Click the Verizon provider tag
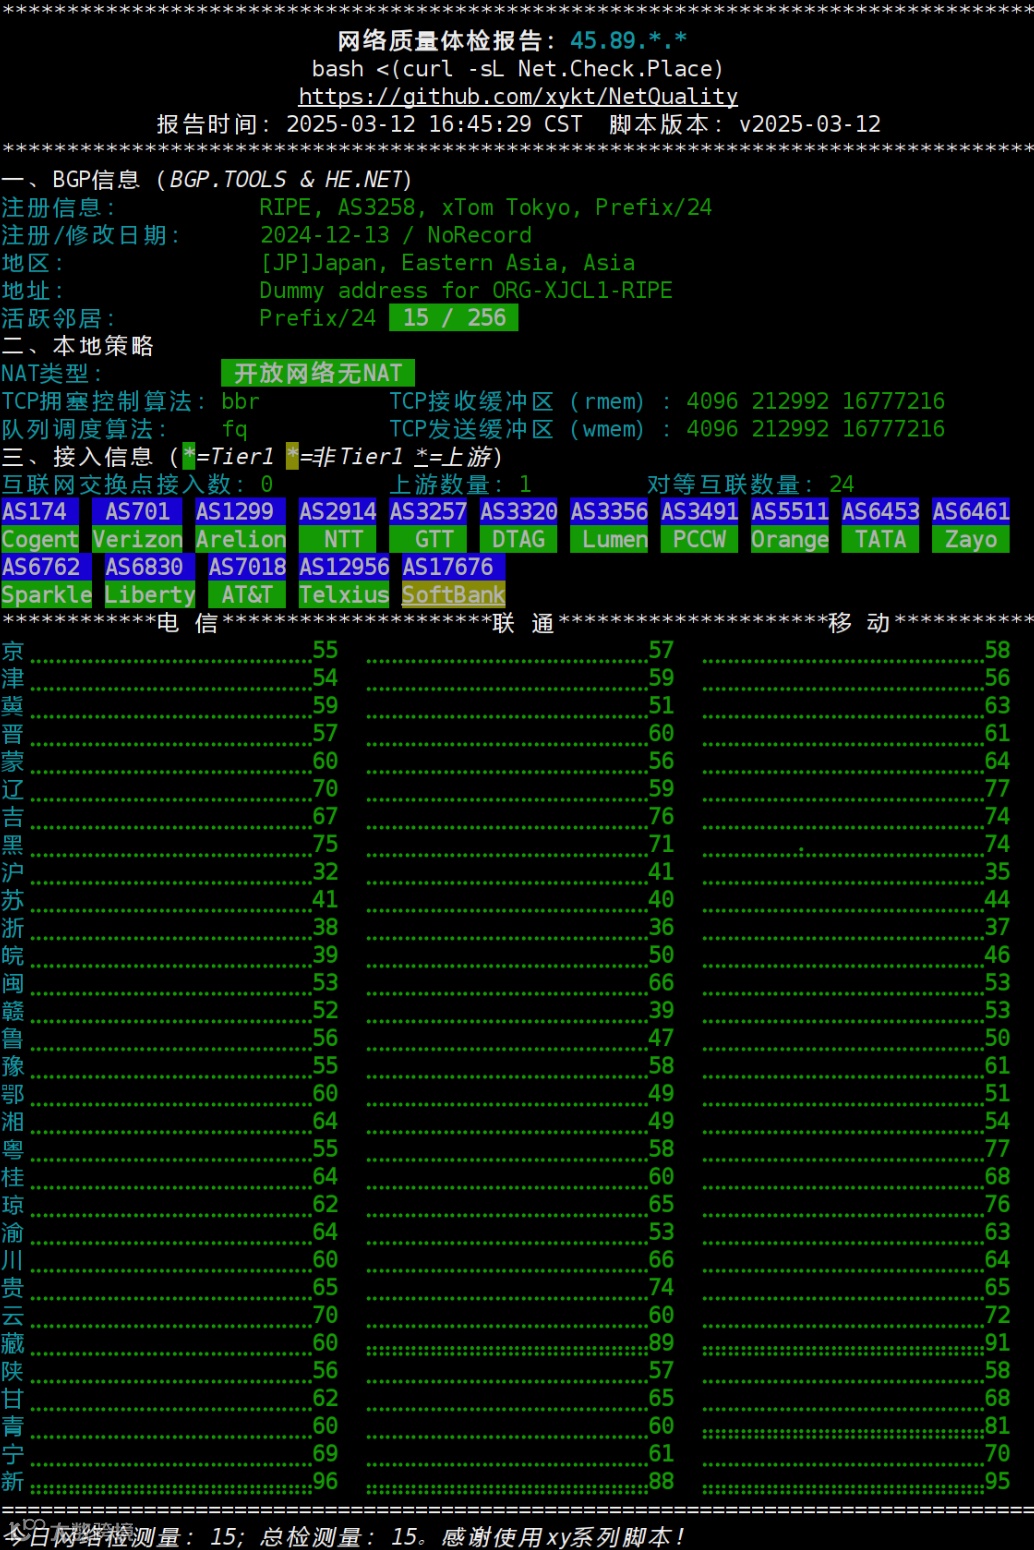Screen dimensions: 1034x1550 tap(138, 540)
